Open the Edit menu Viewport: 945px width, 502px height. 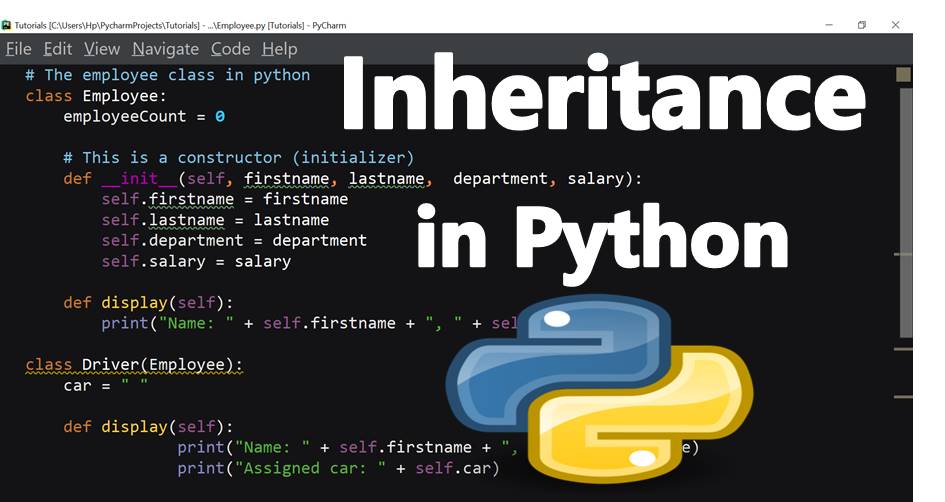click(57, 49)
